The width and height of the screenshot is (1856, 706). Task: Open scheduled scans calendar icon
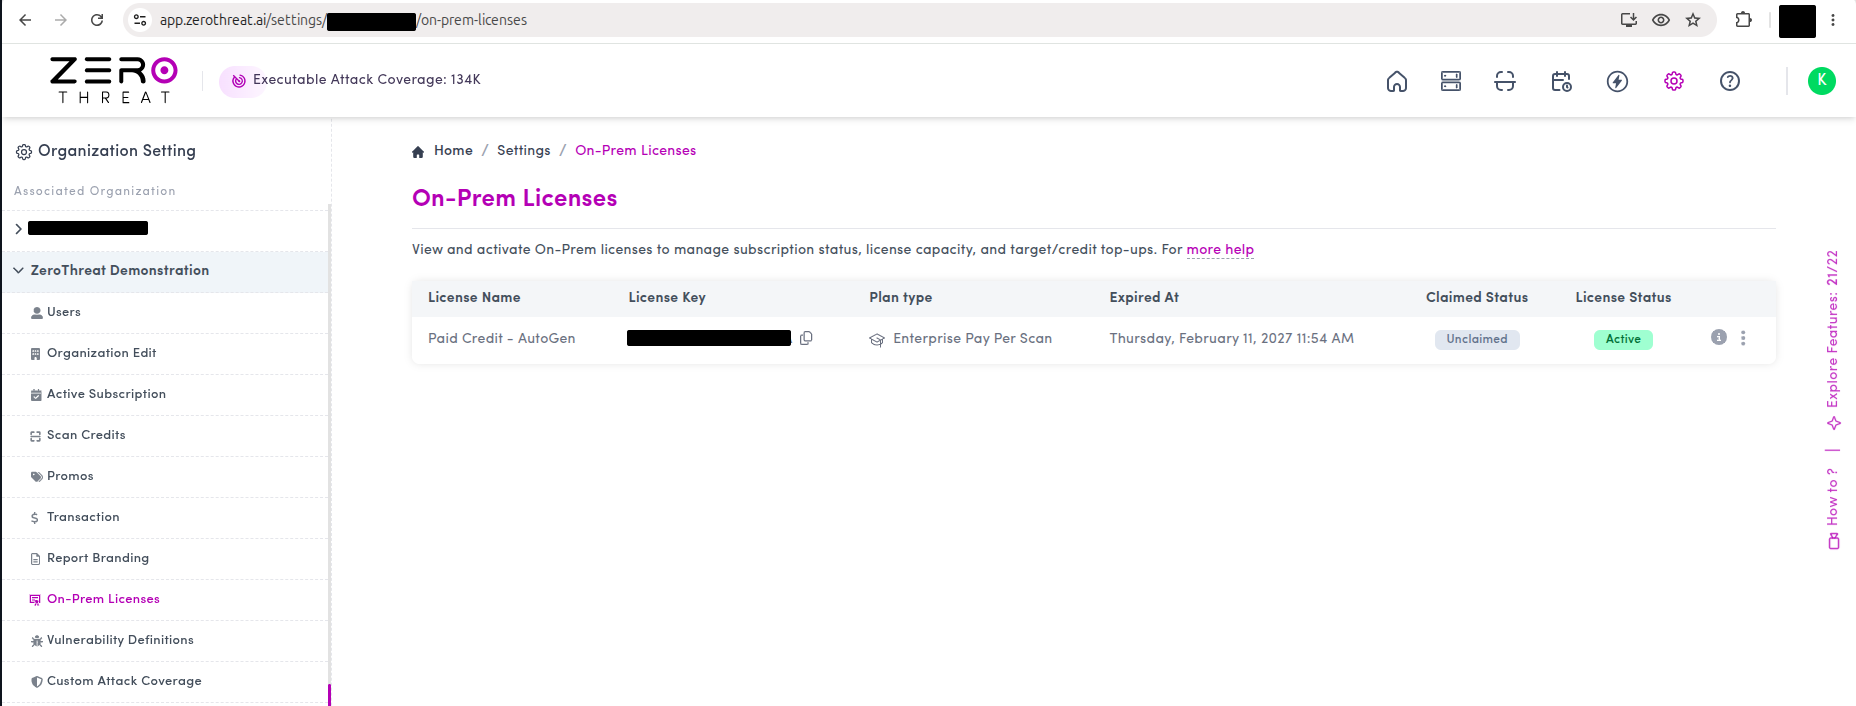click(x=1561, y=81)
